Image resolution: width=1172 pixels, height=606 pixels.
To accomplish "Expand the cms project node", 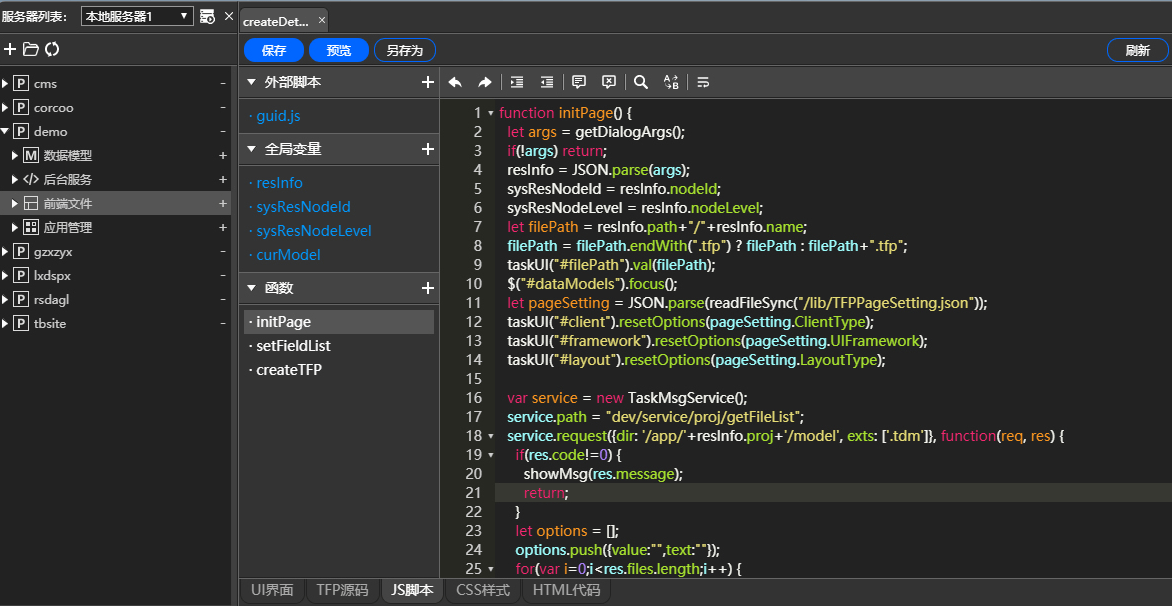I will (x=6, y=84).
